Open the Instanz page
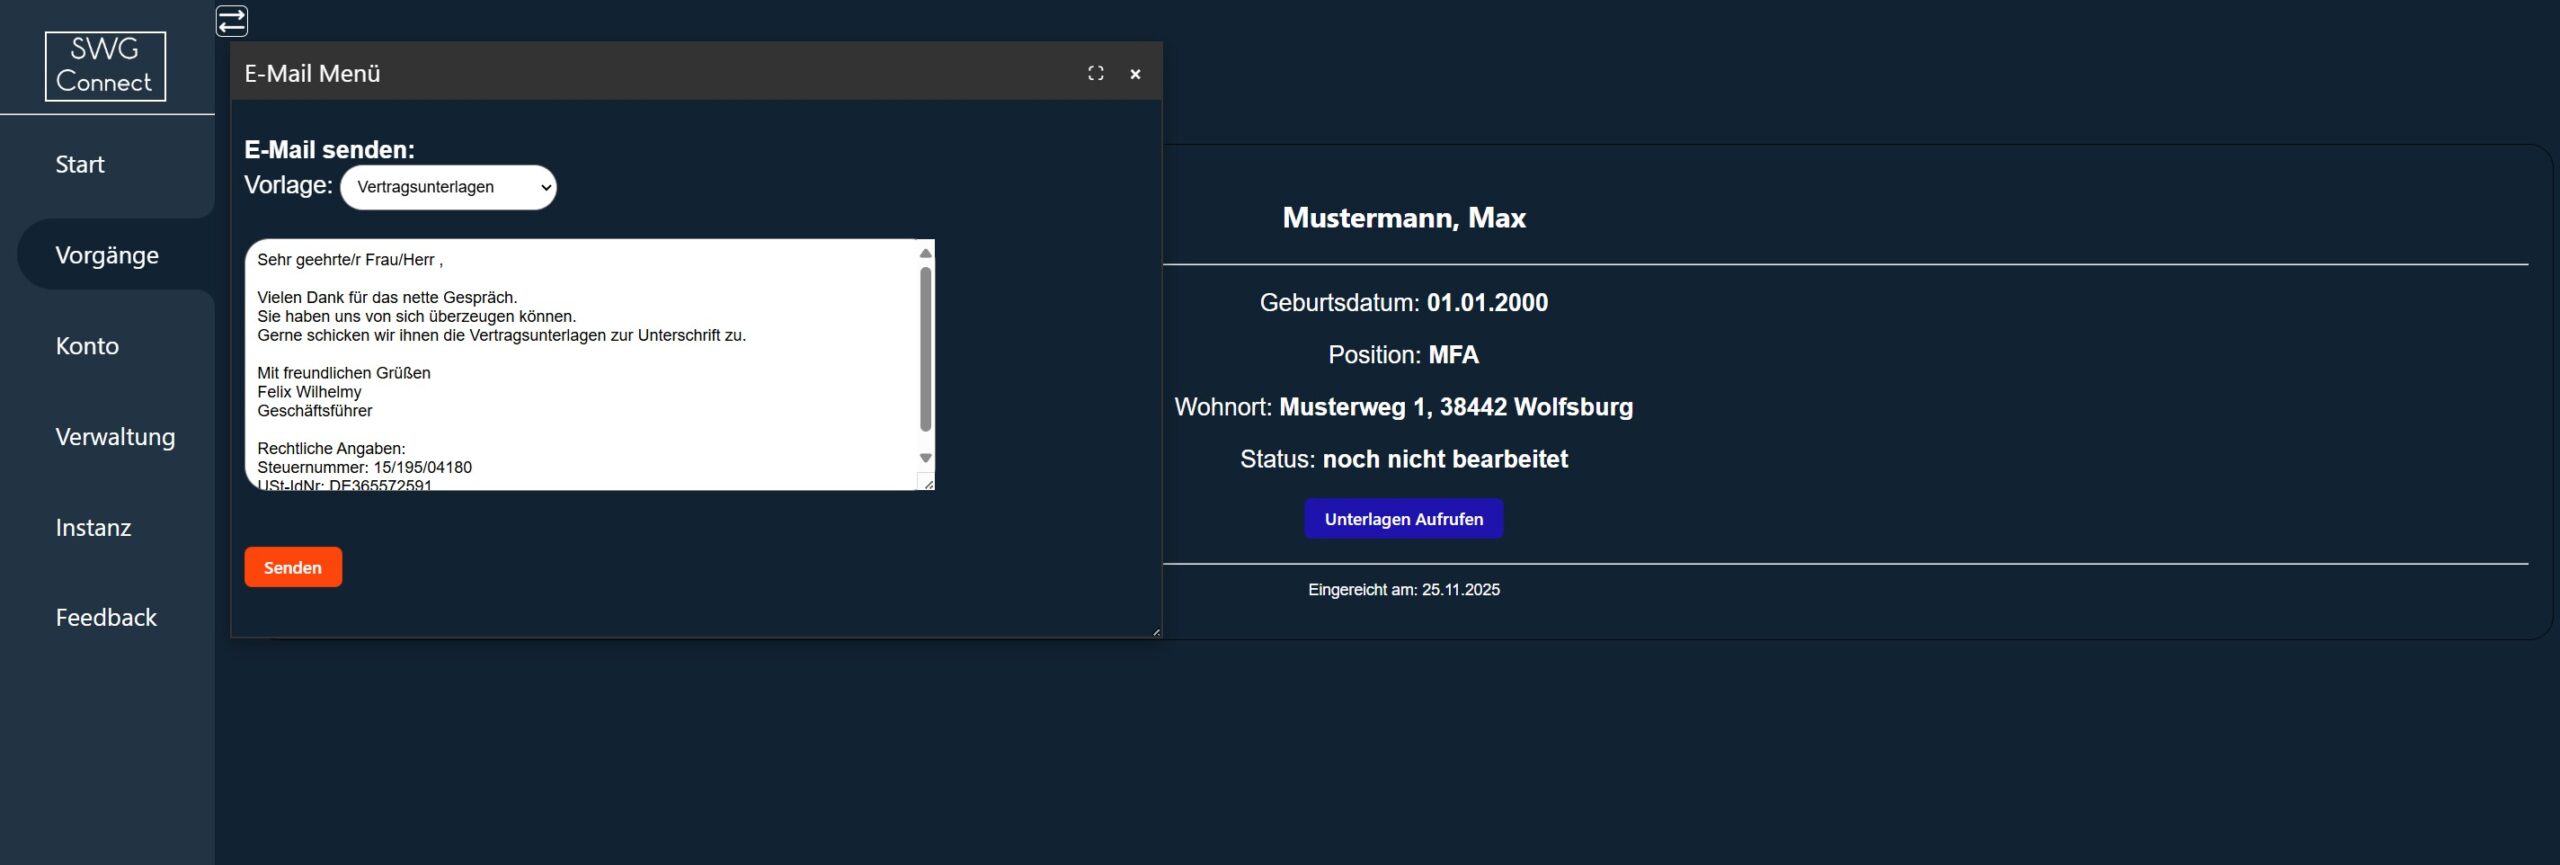 click(x=93, y=528)
